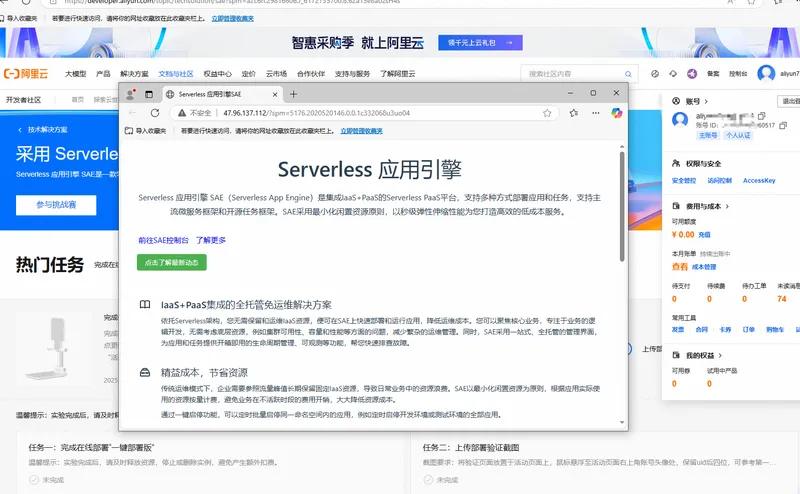Open the 大模型 menu in background page
Screen dimensions: 800x494
[76, 74]
